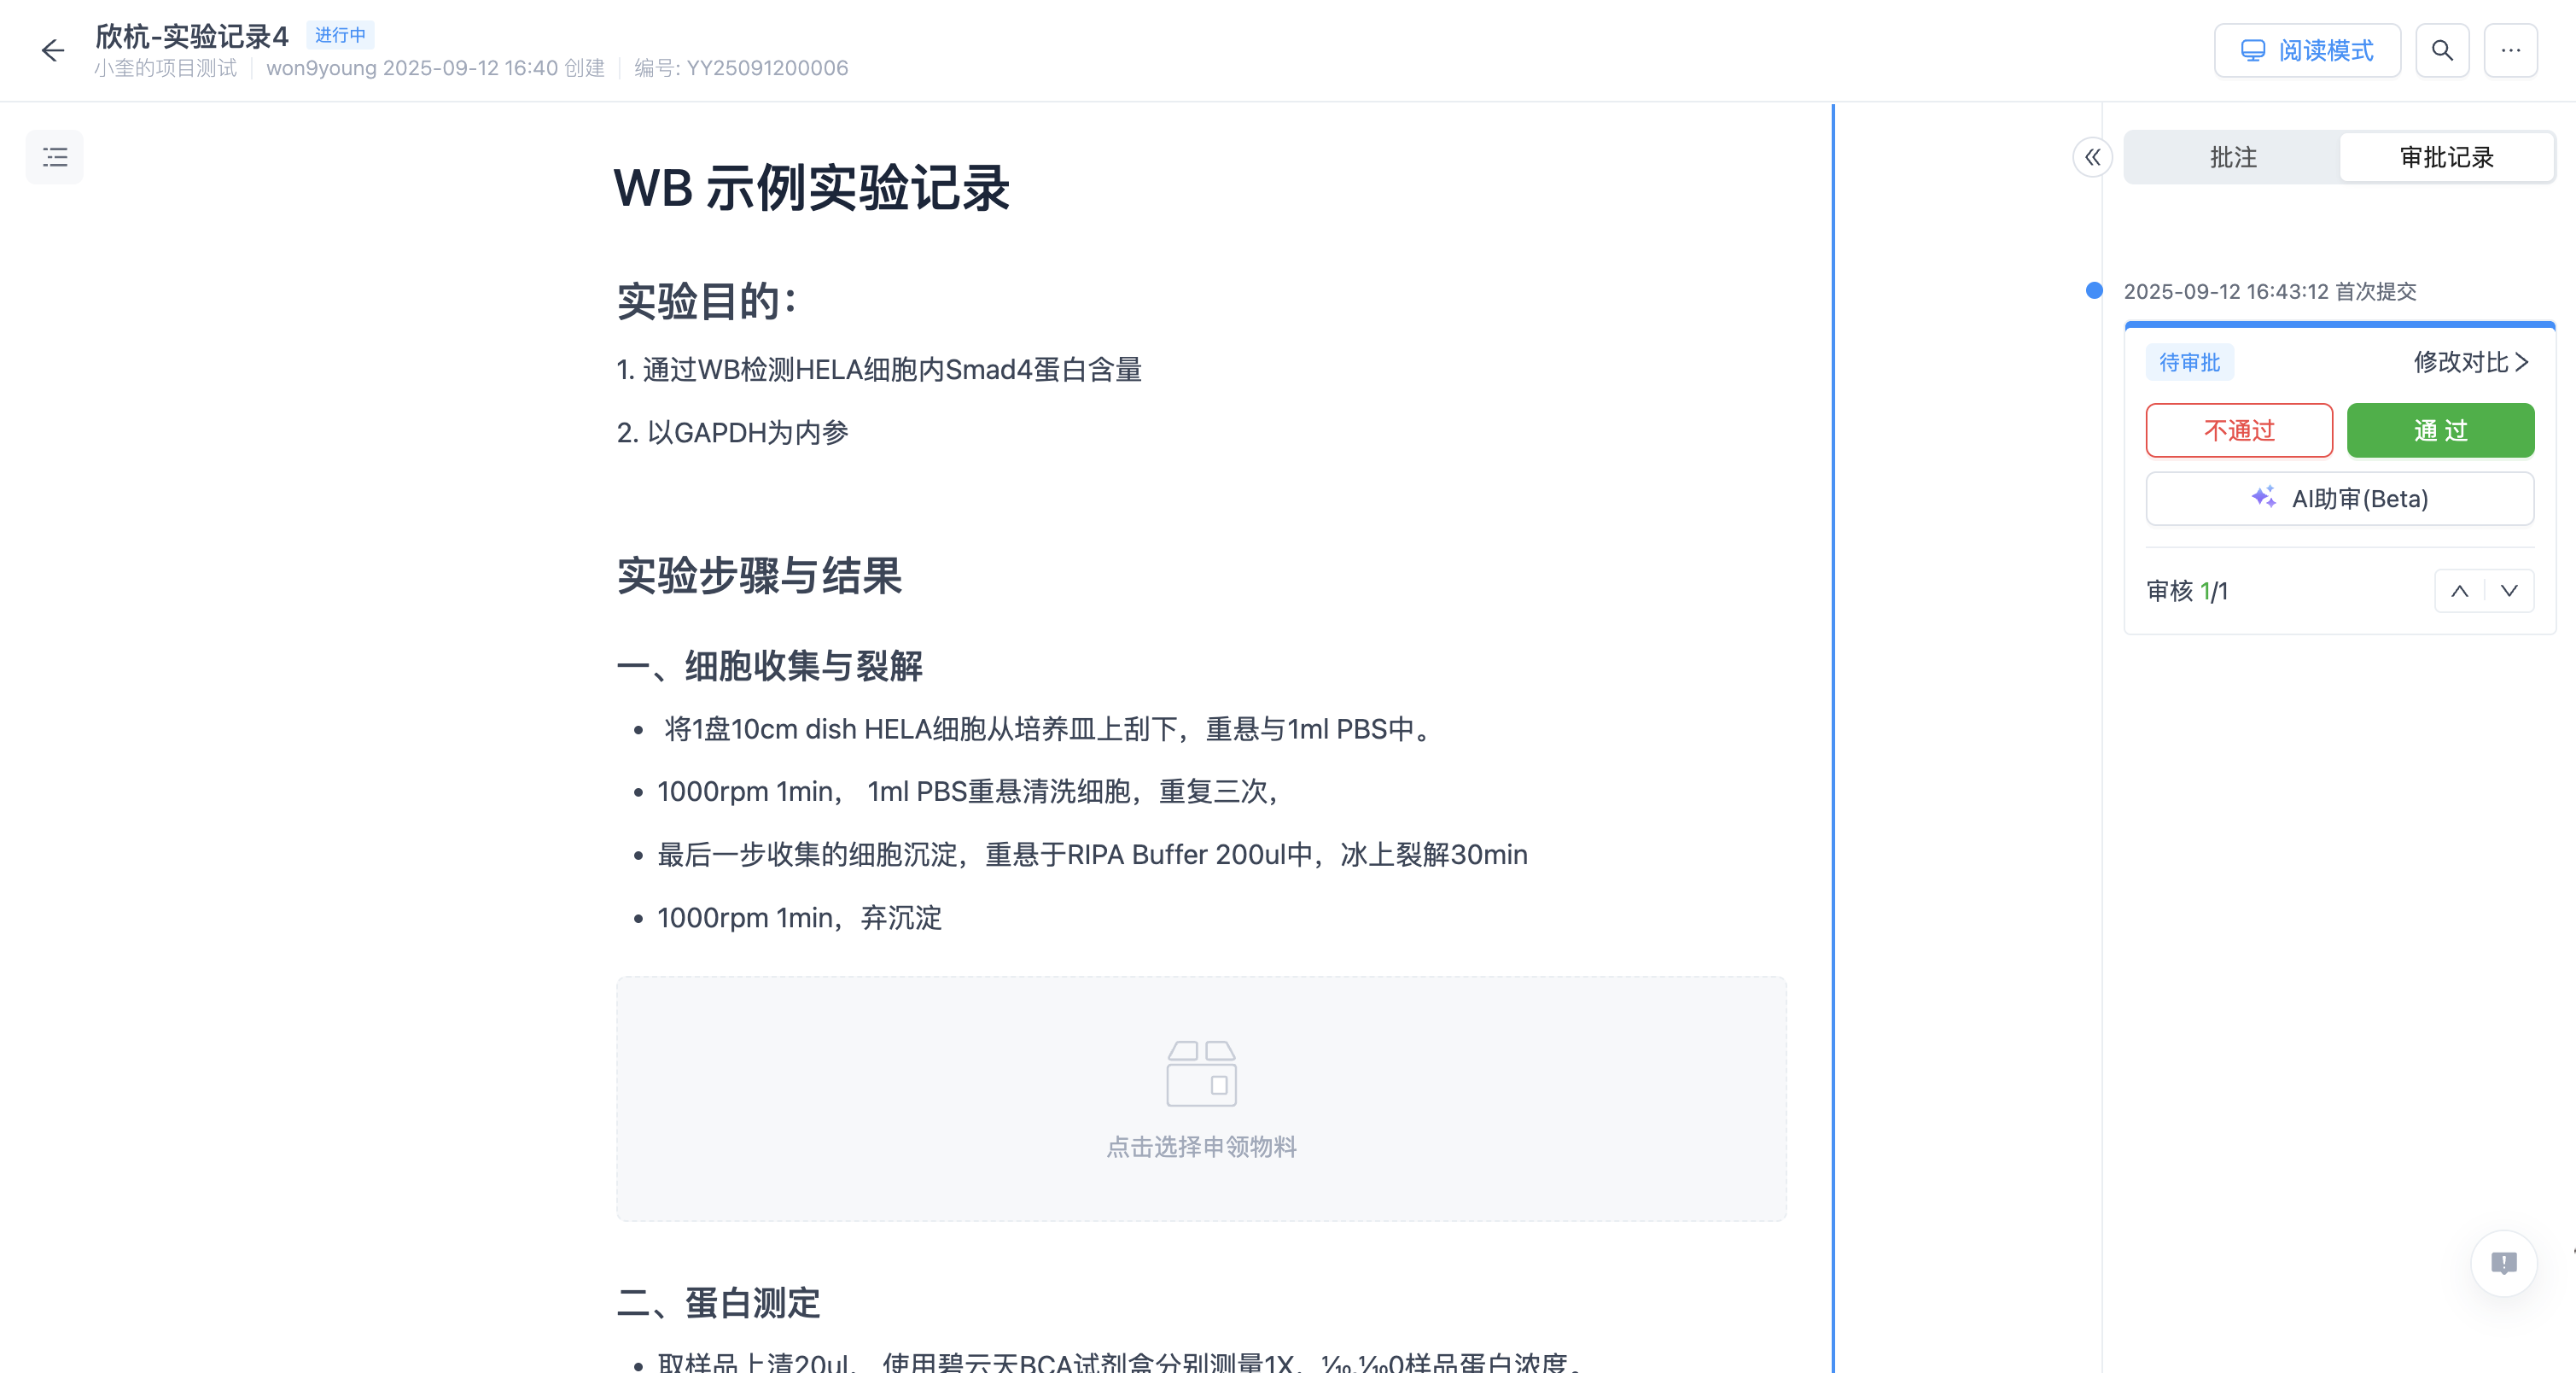Click the 待审批 status badge
Screen dimensions: 2576x1373
click(x=2190, y=362)
